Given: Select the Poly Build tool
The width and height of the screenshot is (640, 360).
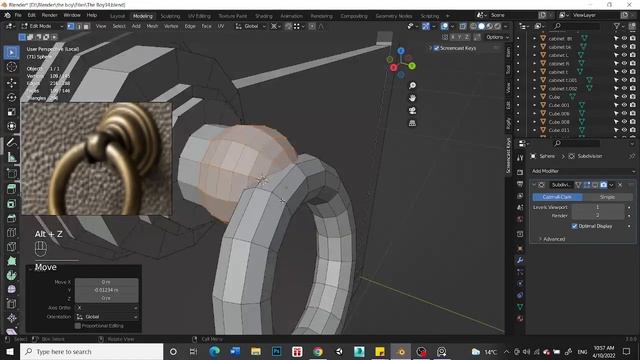Looking at the screenshot, I should (11, 261).
